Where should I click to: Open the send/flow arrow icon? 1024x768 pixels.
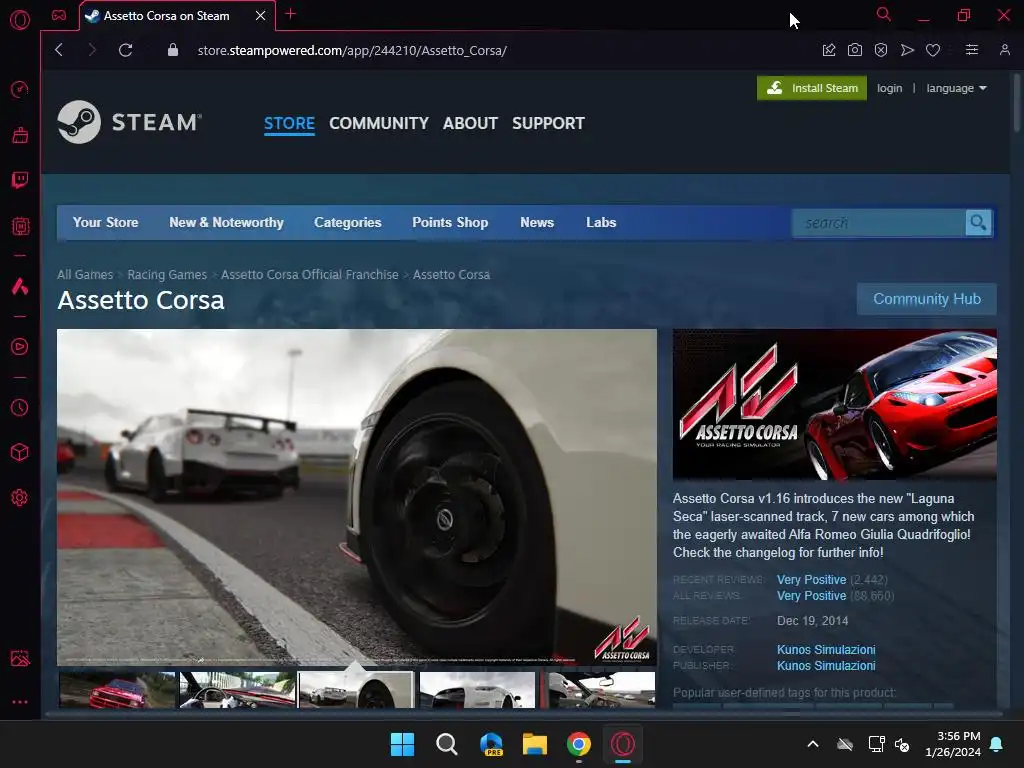(x=907, y=50)
